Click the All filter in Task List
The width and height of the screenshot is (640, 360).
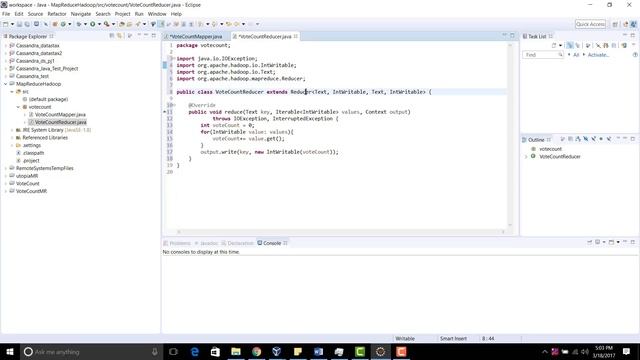(x=576, y=55)
